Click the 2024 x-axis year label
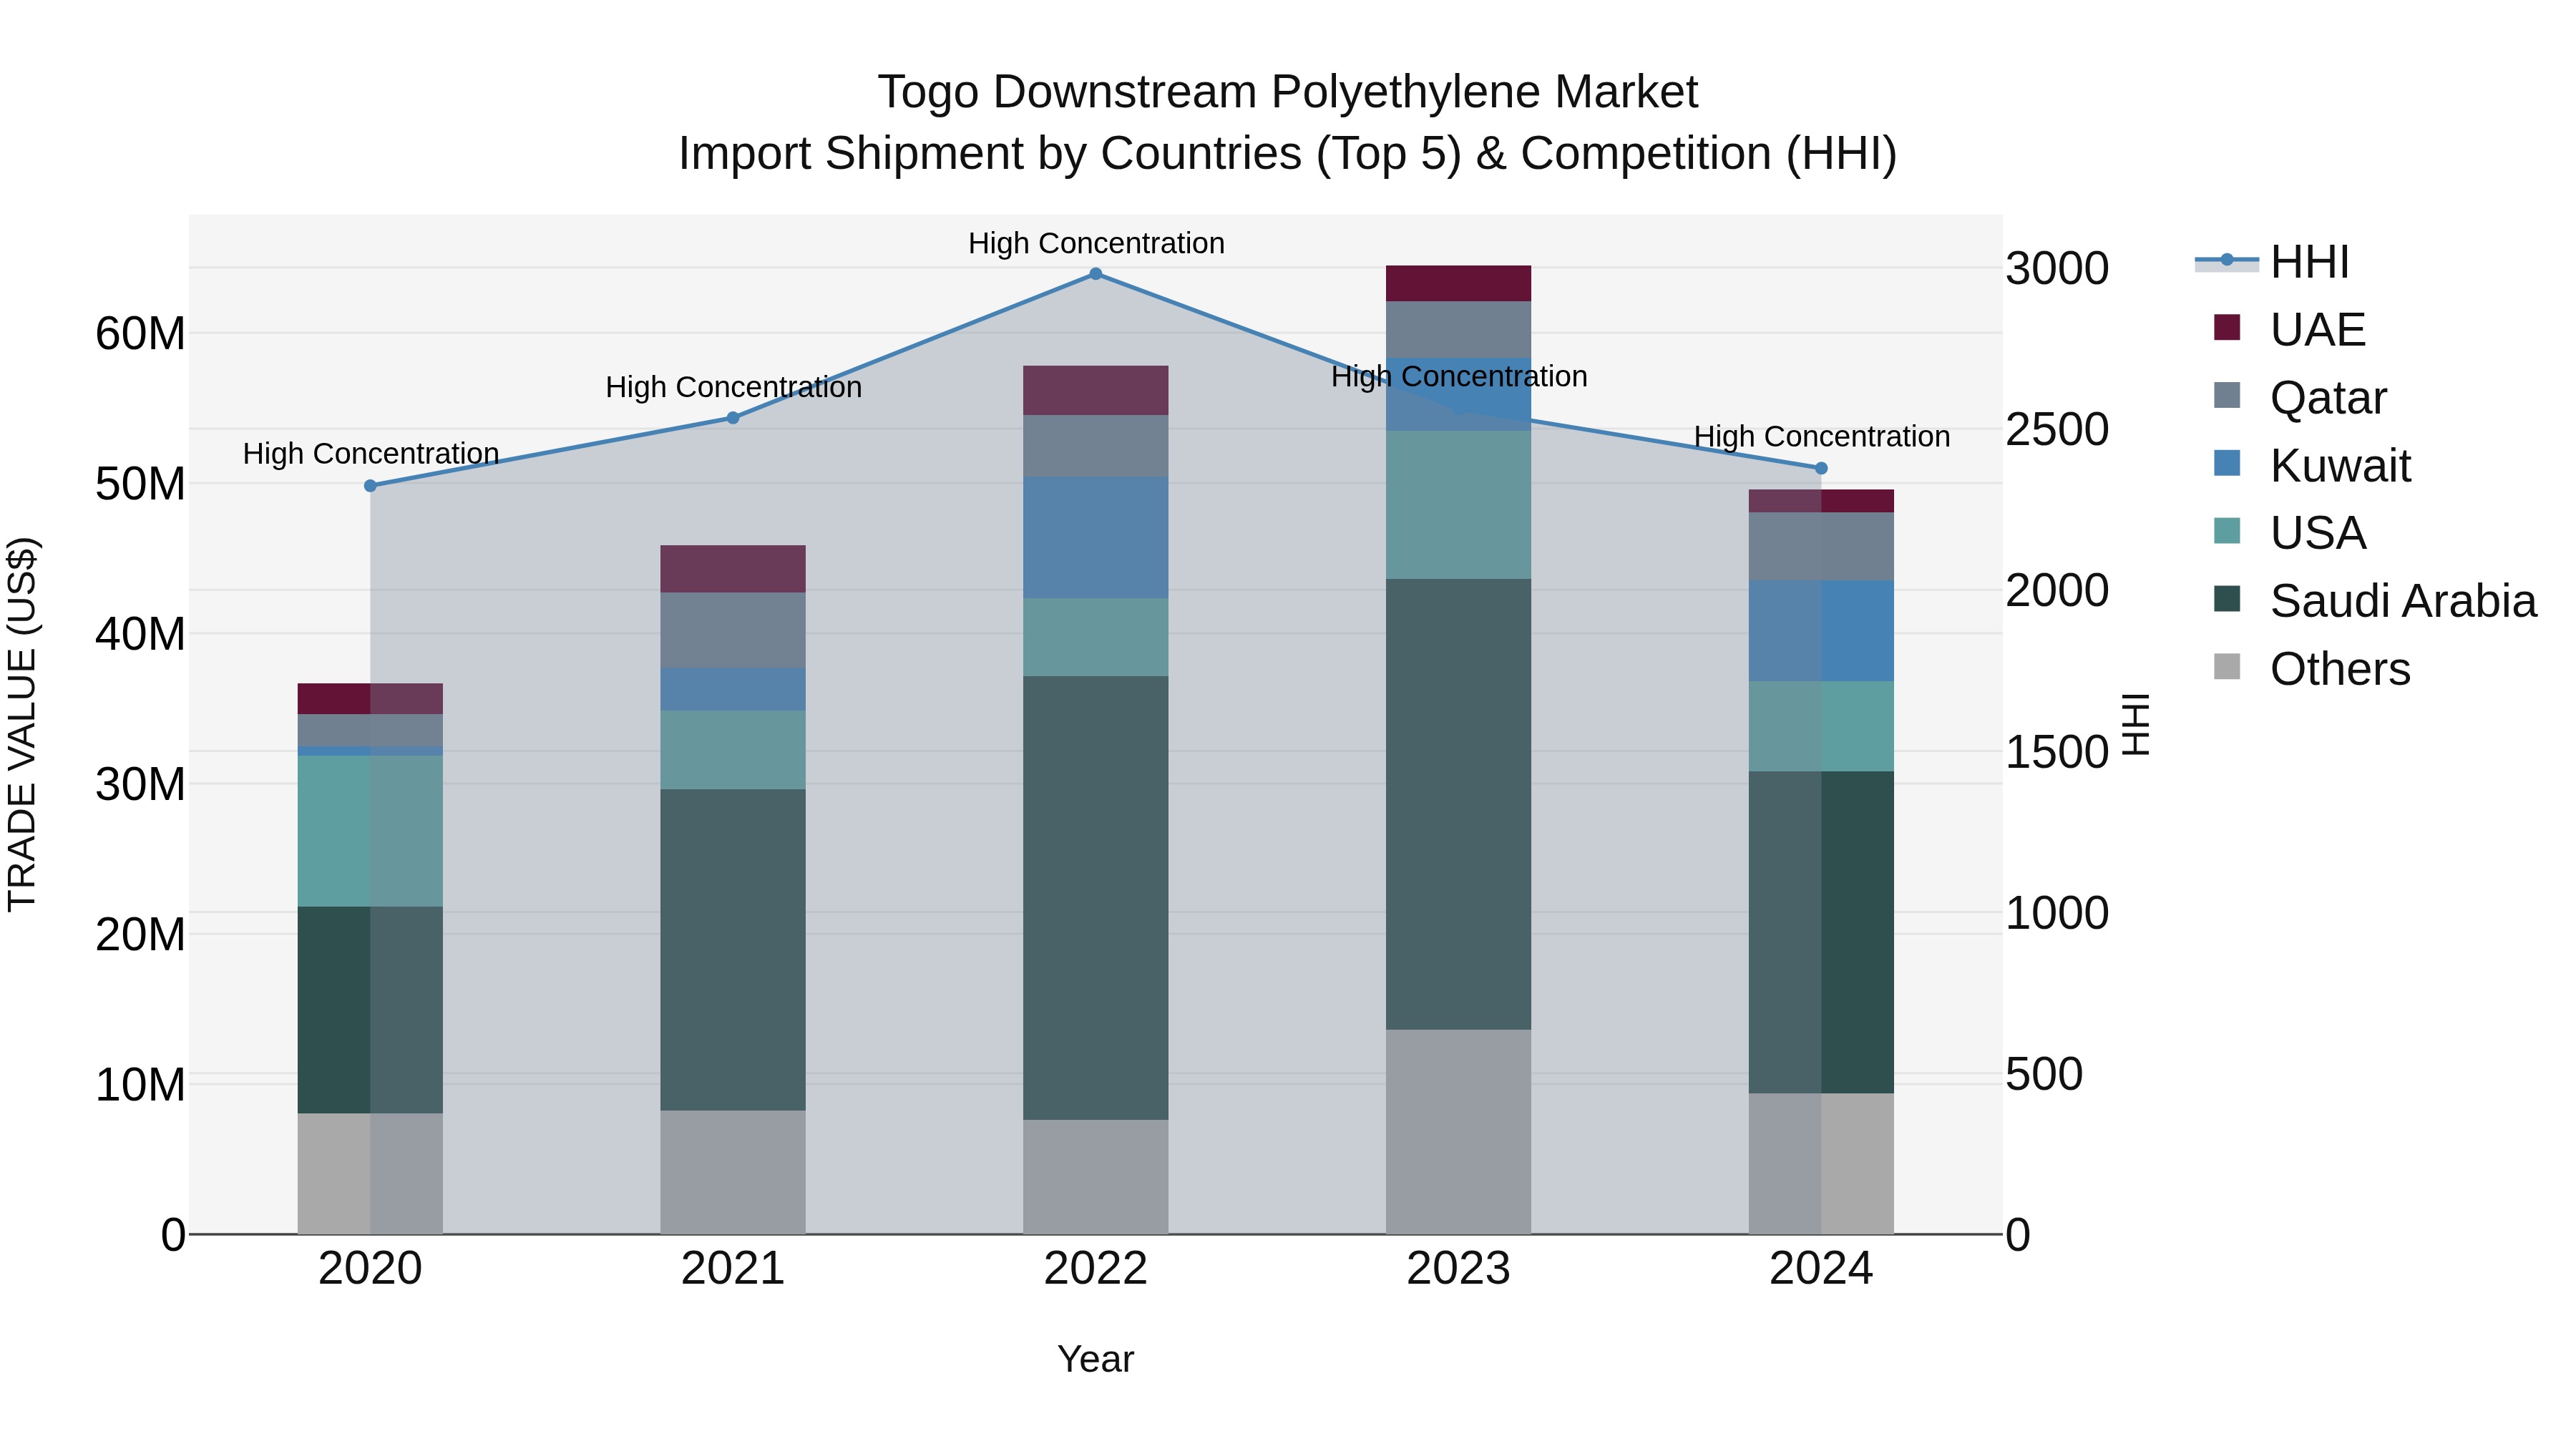 click(x=1821, y=1269)
